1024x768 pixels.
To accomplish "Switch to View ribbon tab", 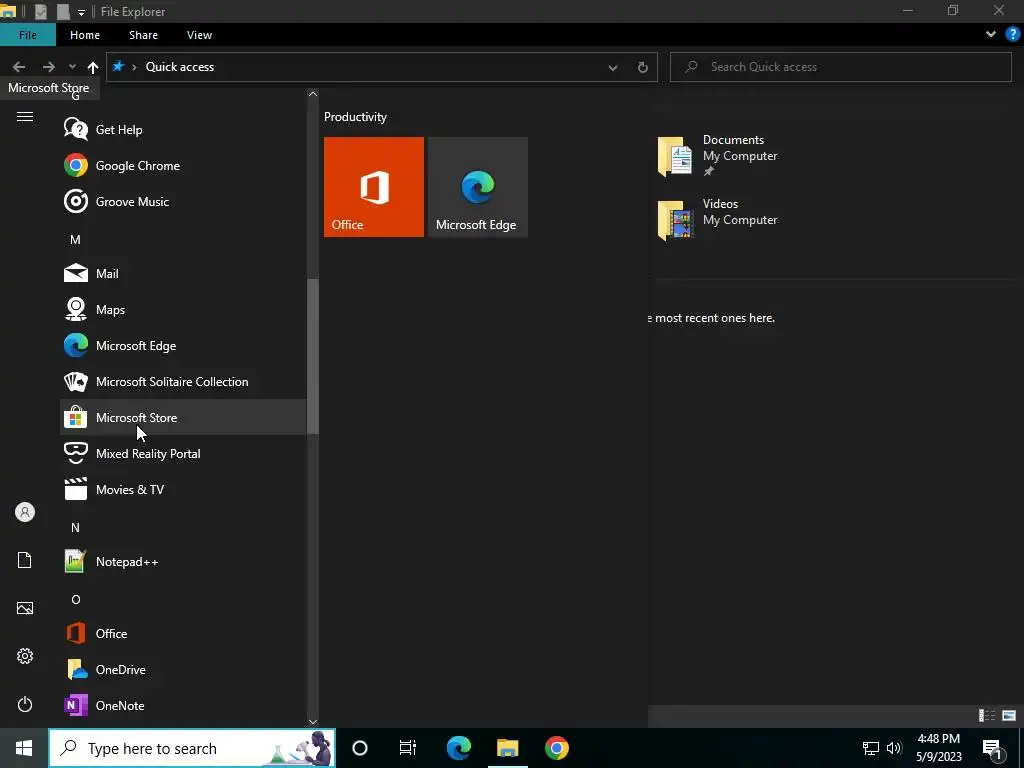I will pyautogui.click(x=199, y=35).
